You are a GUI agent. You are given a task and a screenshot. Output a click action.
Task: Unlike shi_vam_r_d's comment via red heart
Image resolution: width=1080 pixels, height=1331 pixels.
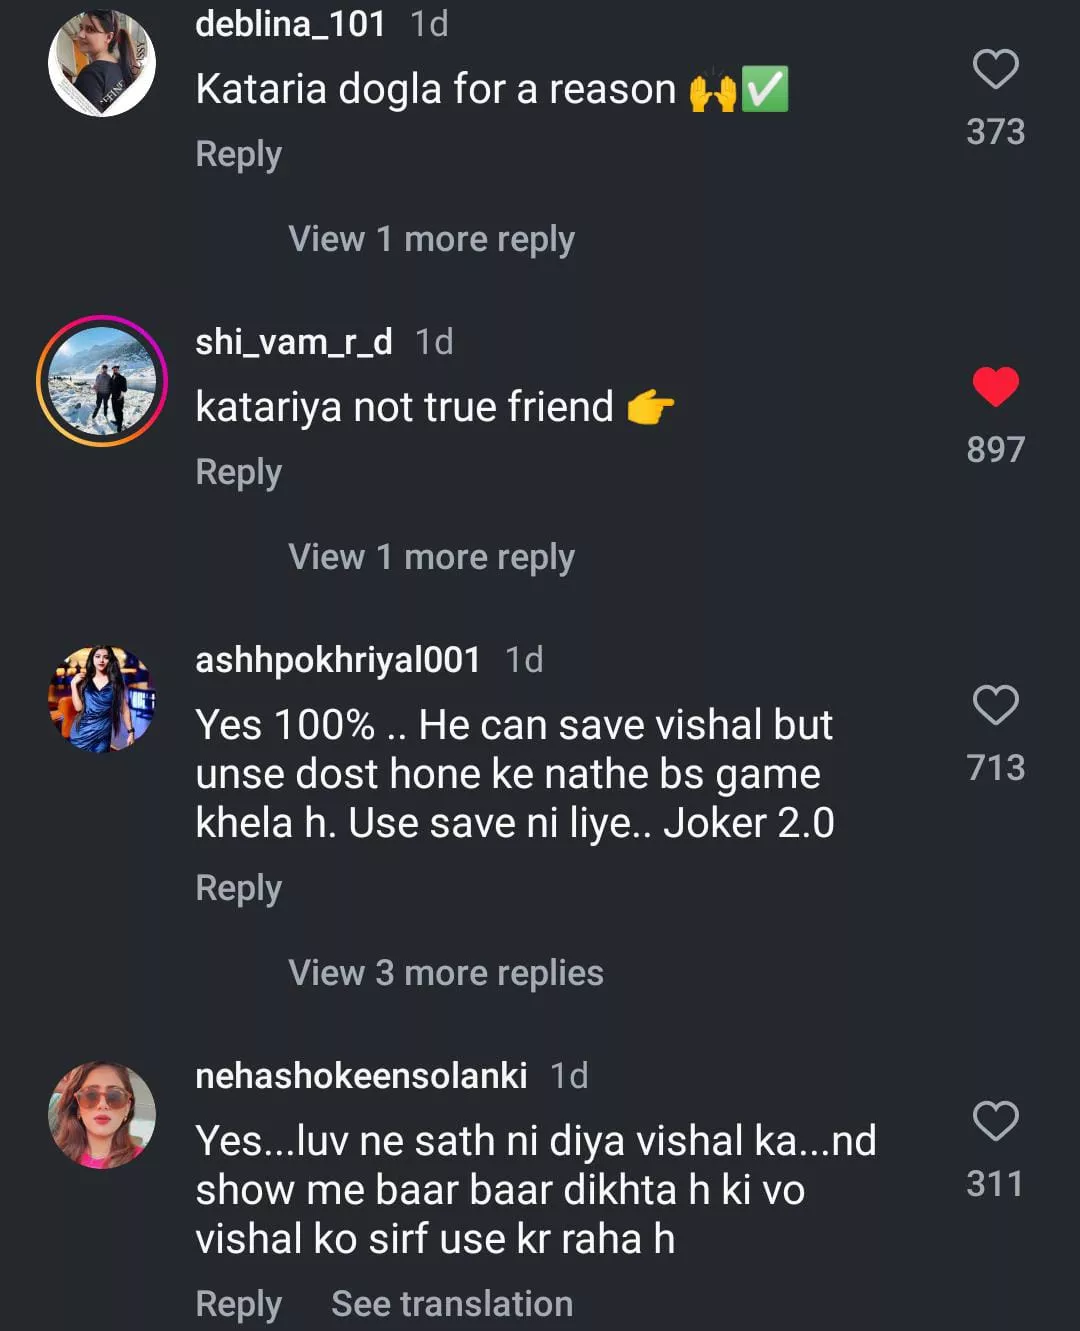[x=995, y=387]
